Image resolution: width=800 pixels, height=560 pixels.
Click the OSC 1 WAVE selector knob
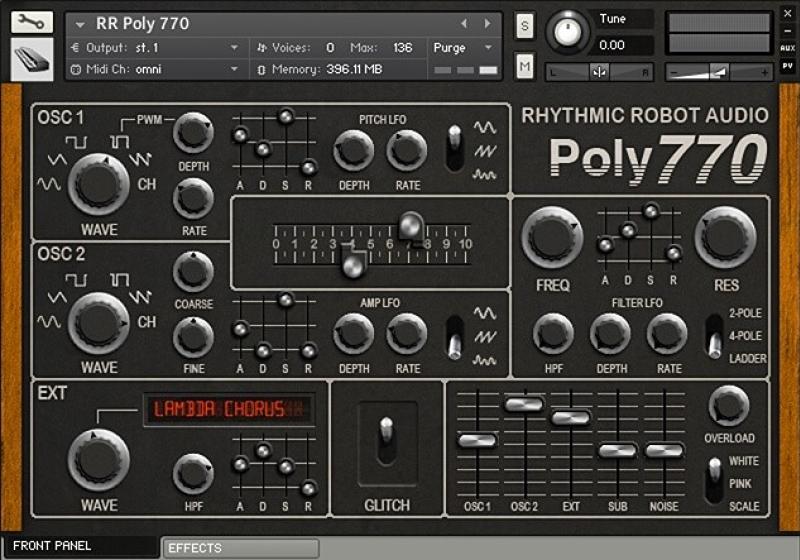tap(98, 185)
